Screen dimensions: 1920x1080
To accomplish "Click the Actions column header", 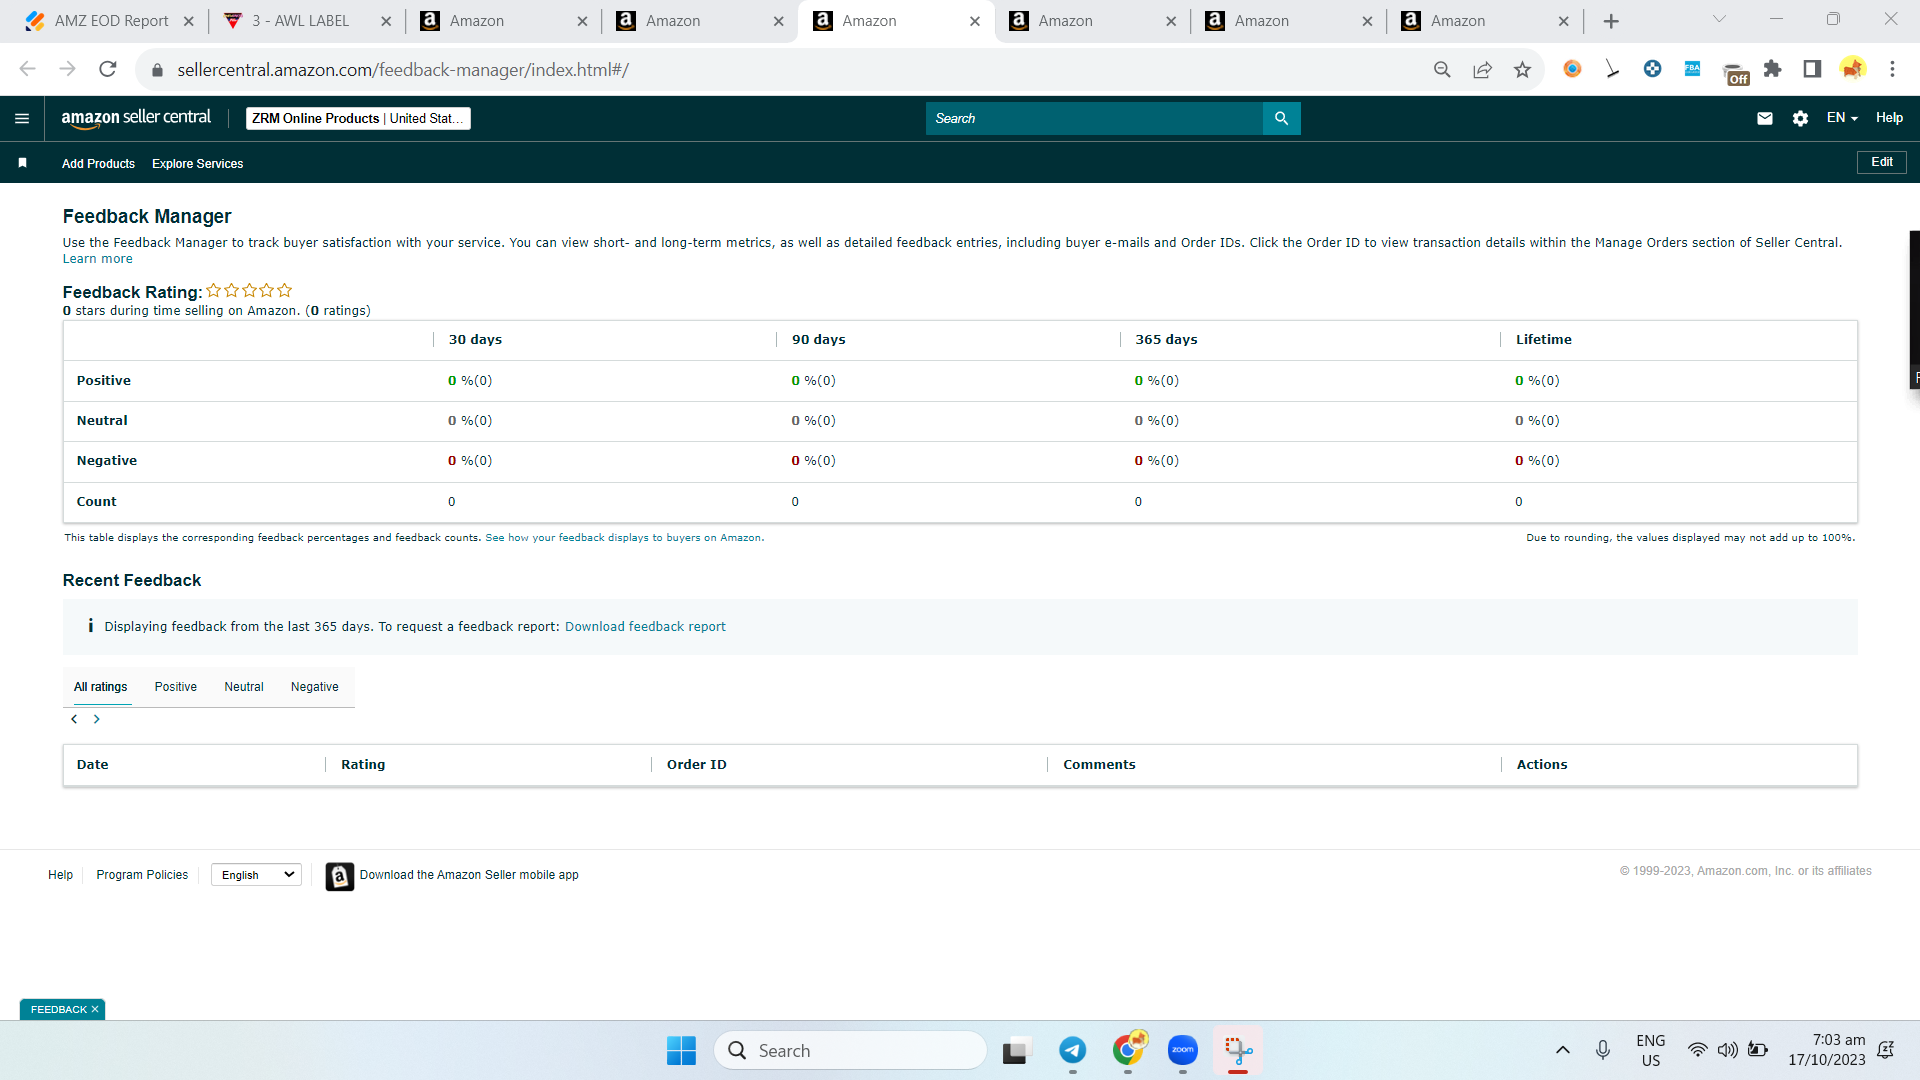I will pos(1542,765).
